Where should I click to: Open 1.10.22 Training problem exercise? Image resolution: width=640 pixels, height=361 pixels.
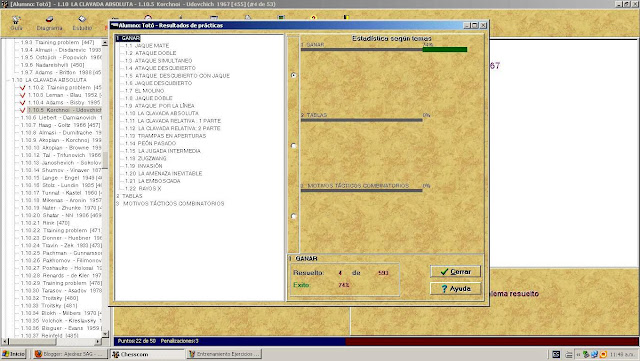(60, 230)
